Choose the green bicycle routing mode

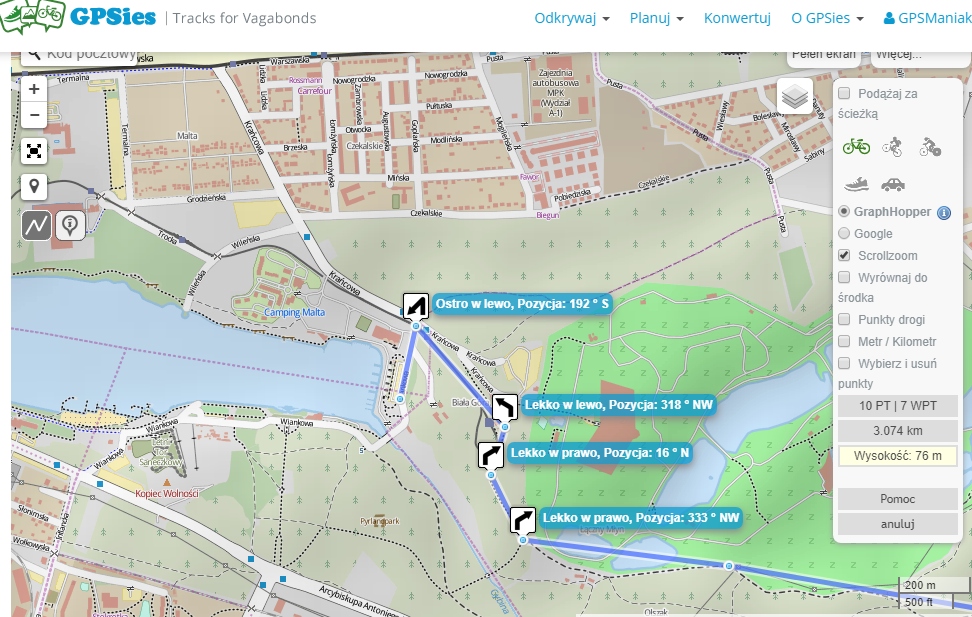tap(856, 147)
